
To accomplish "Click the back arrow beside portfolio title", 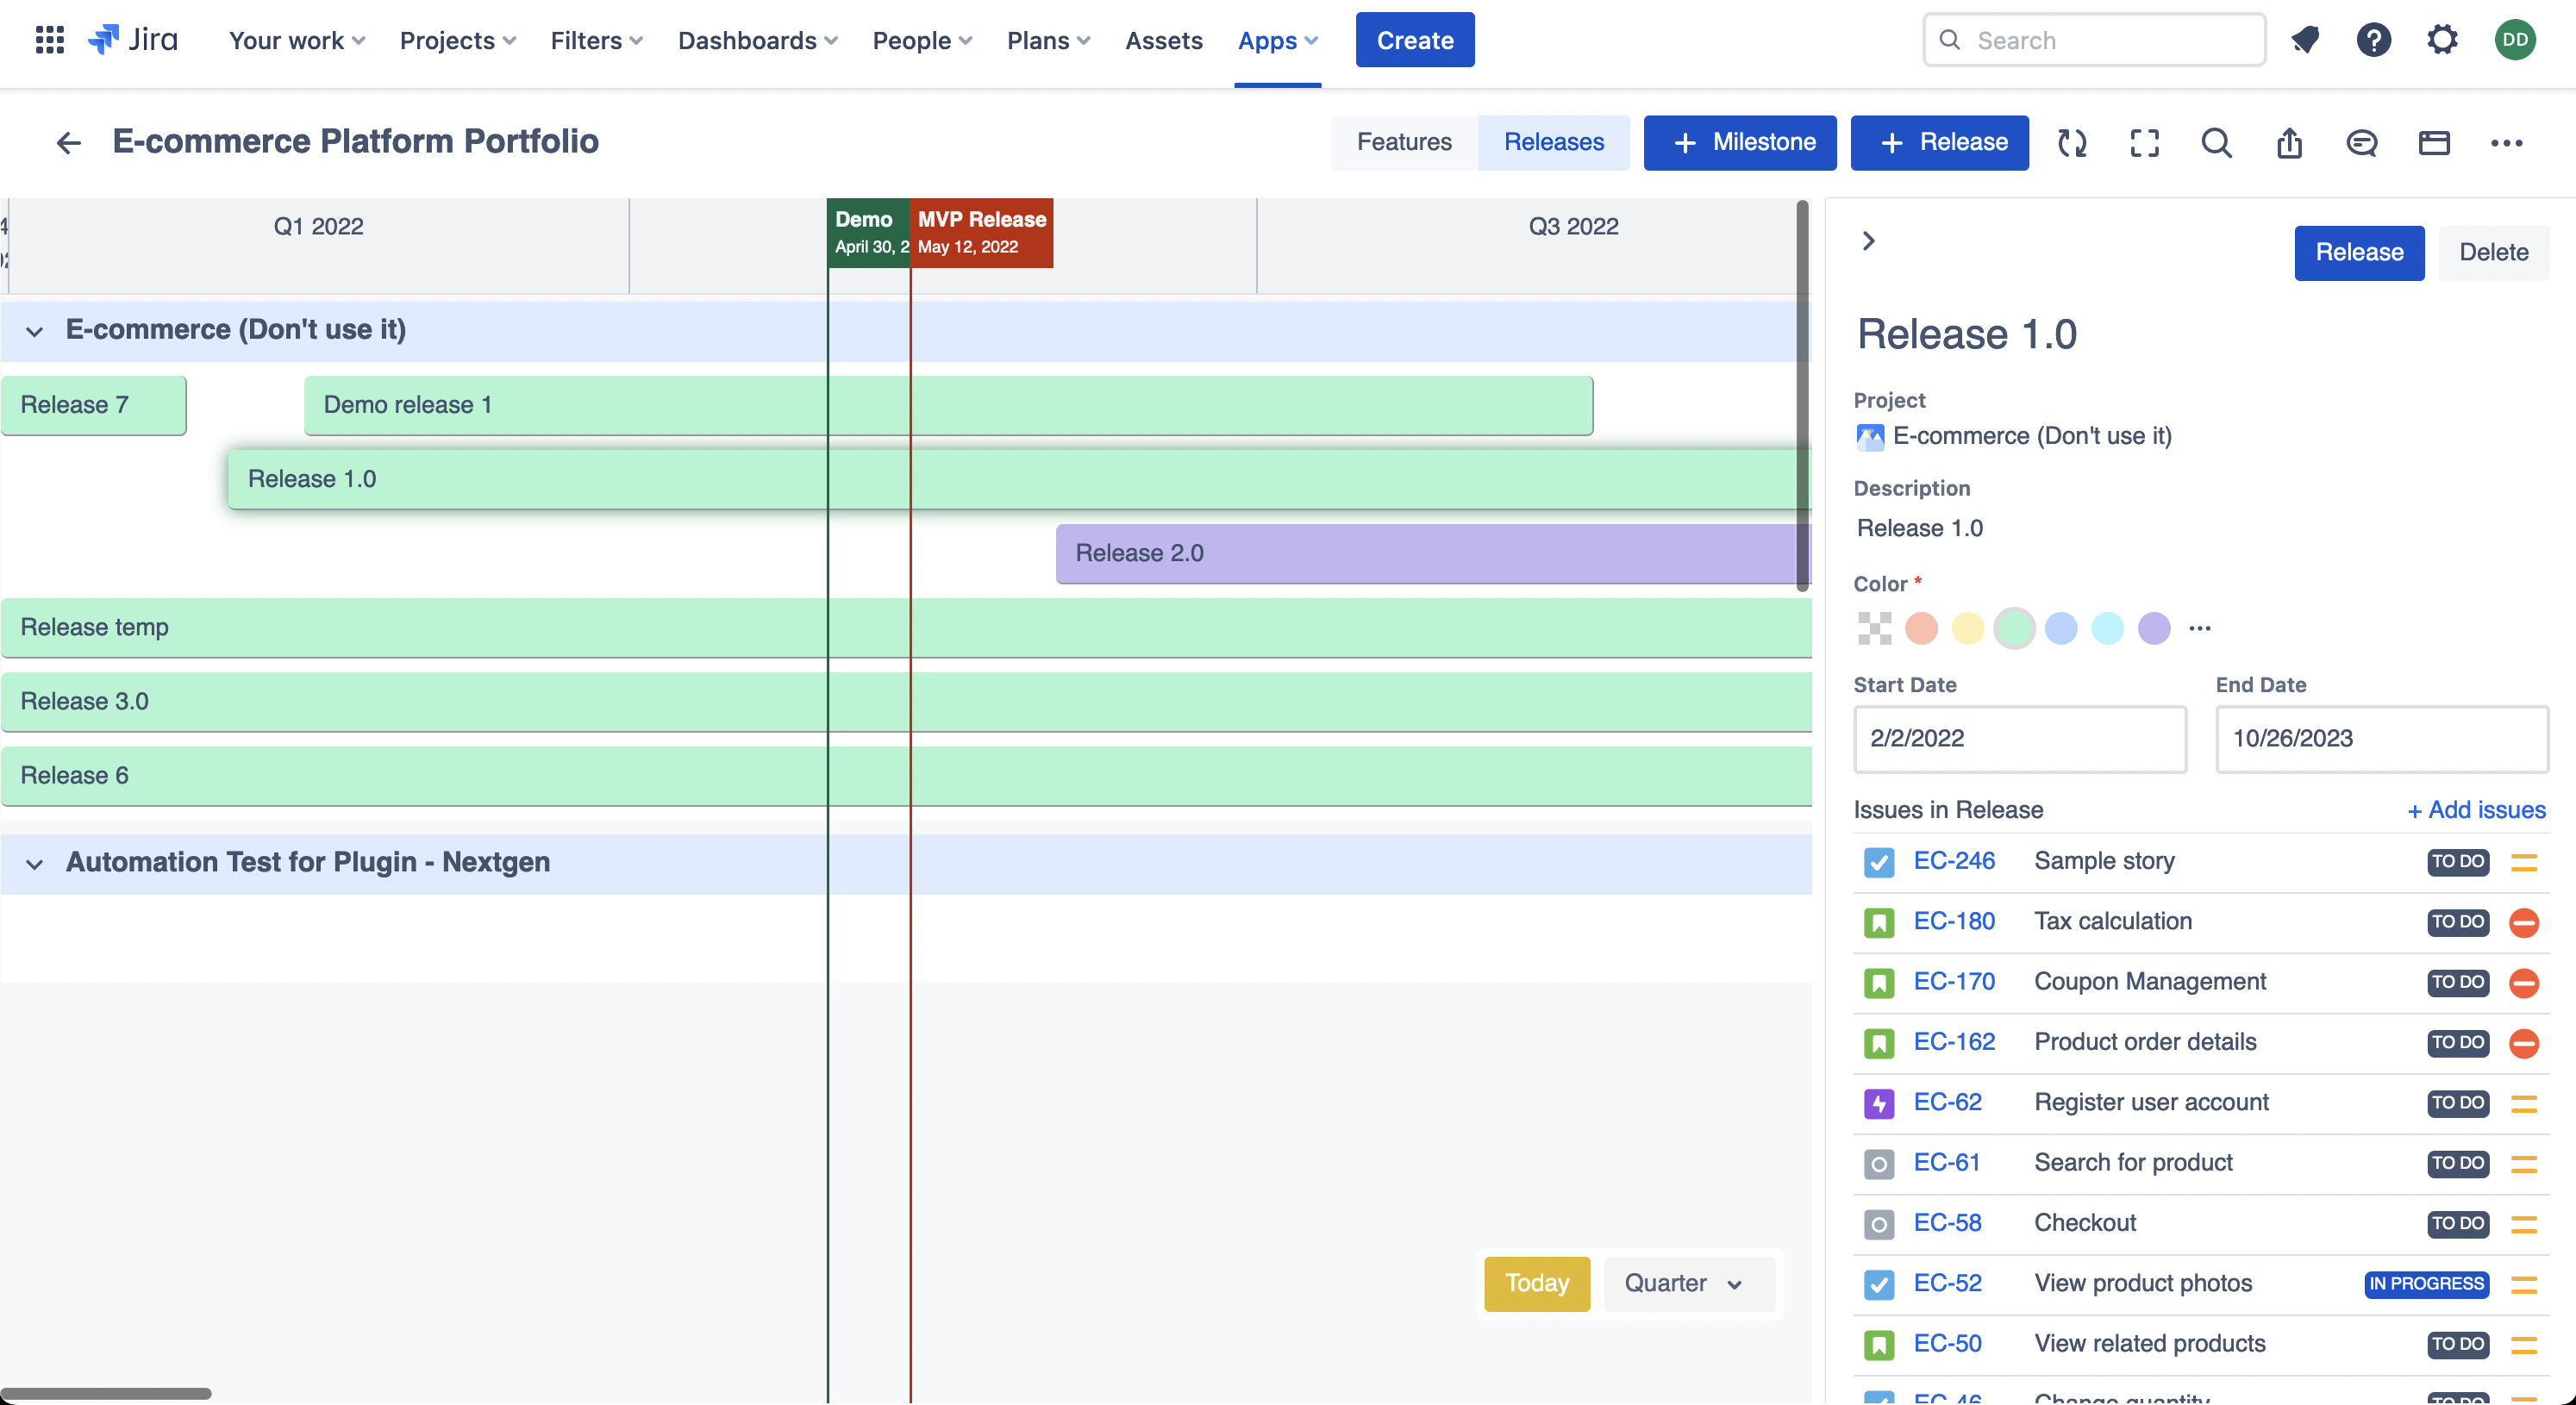I will pyautogui.click(x=68, y=143).
